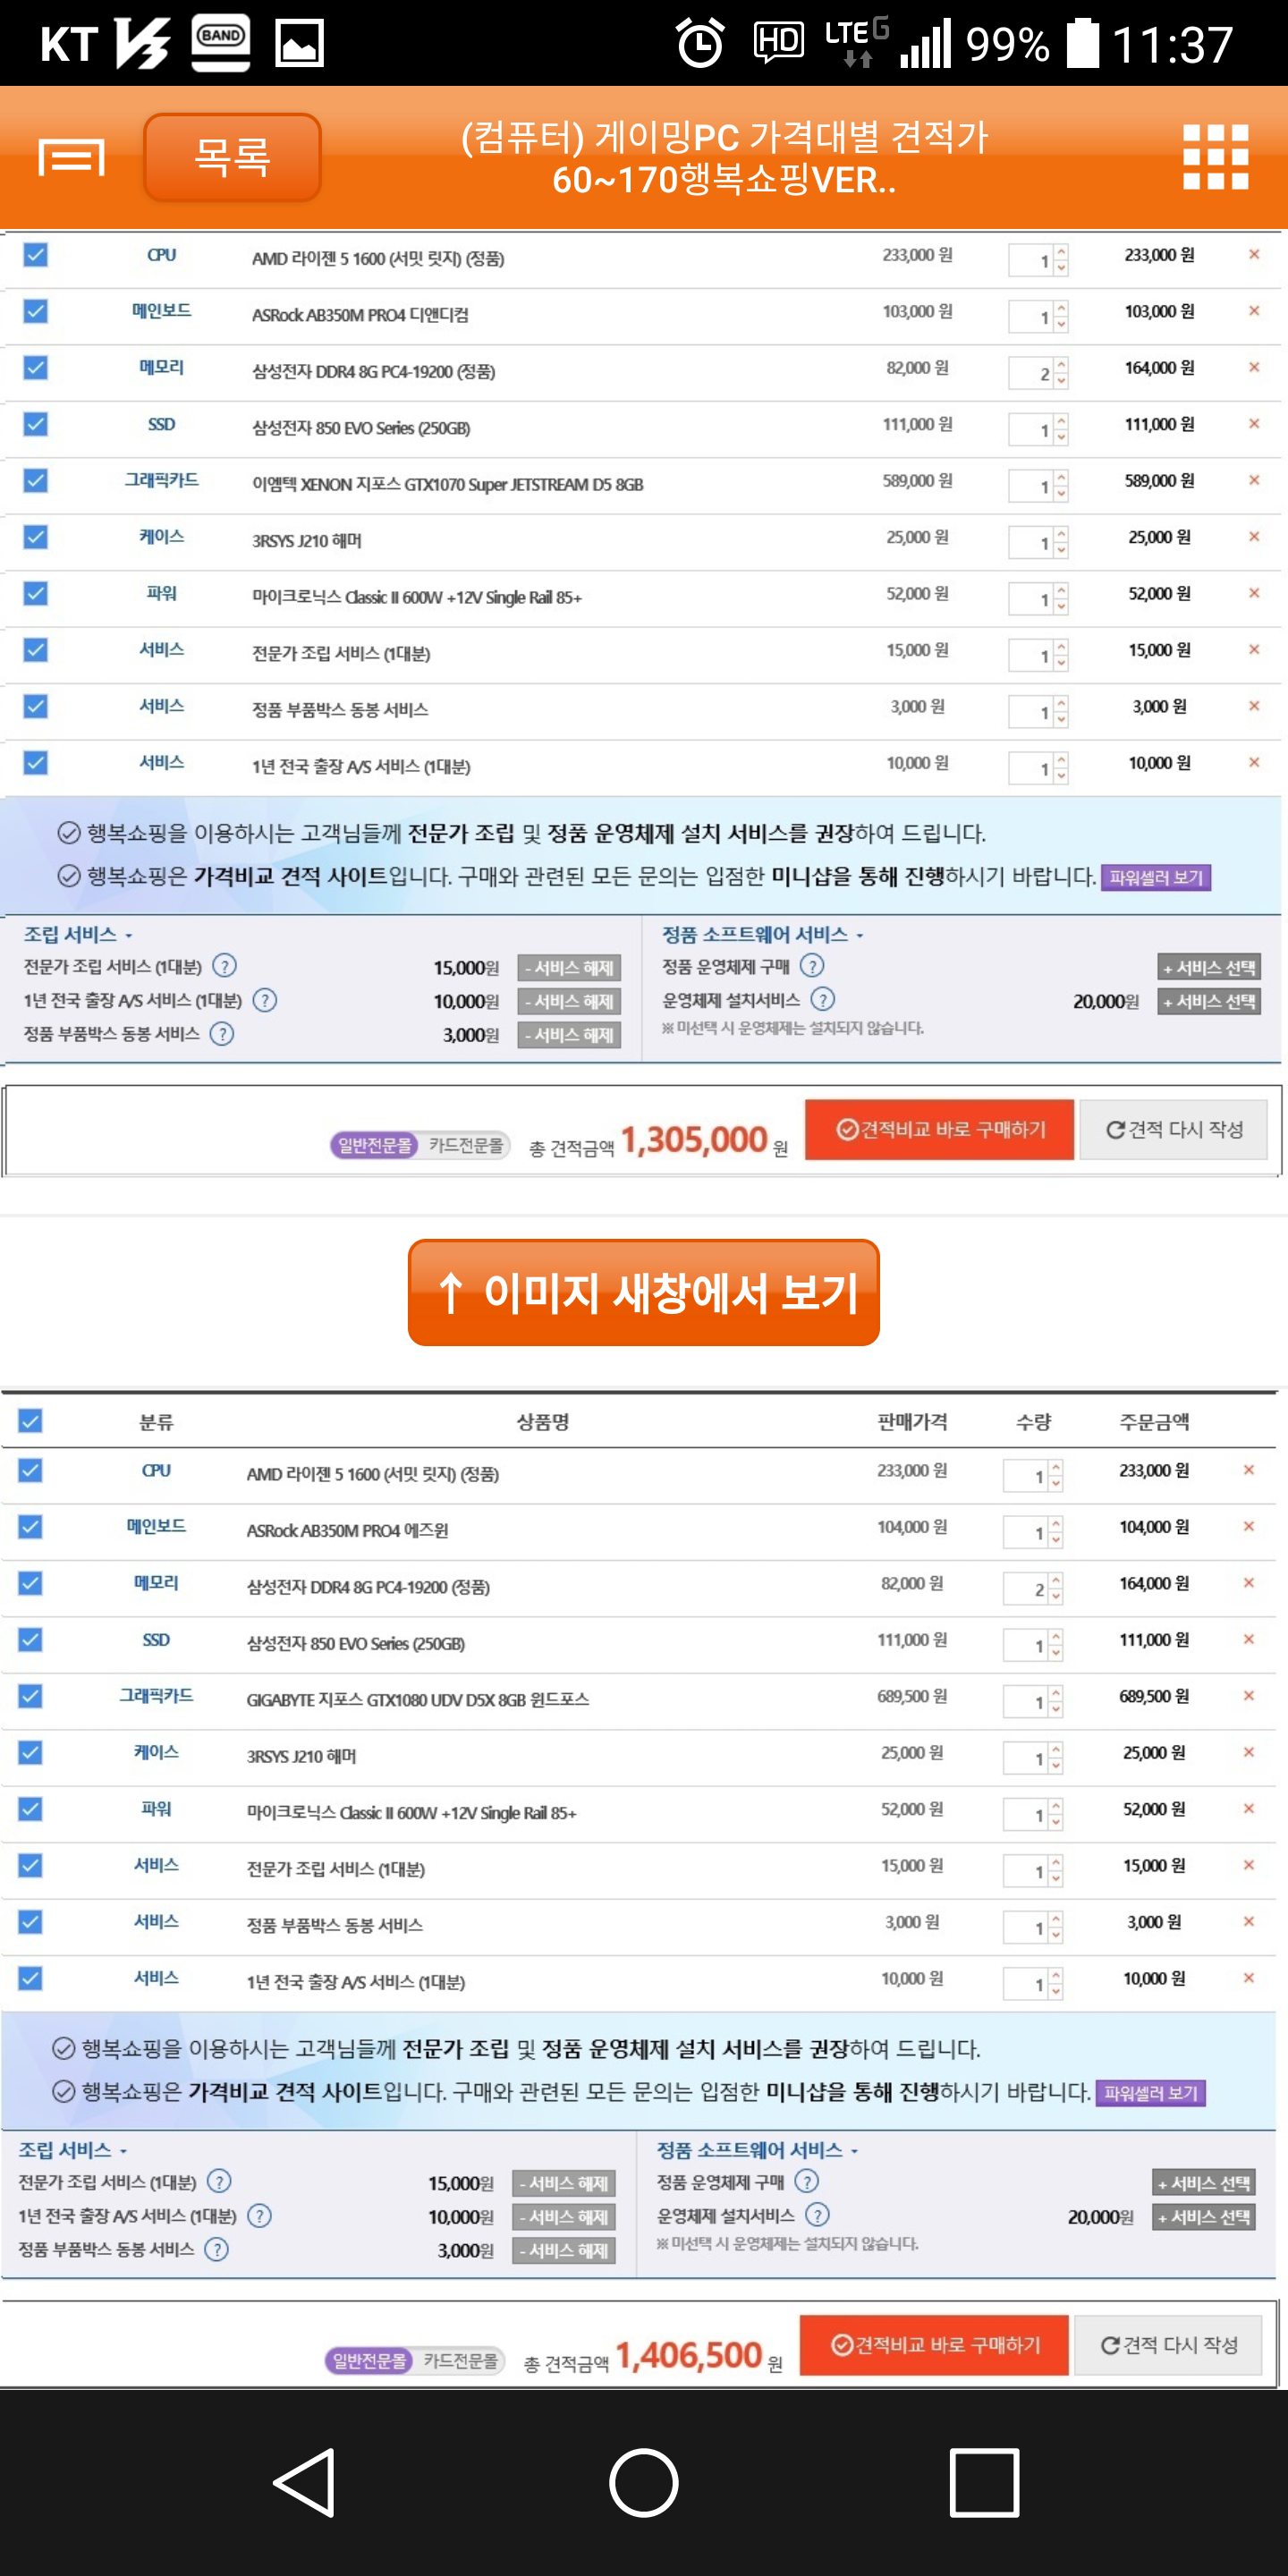The width and height of the screenshot is (1288, 2576).
Task: Select 일반전문몰 tab beside the 1,305,000원 total
Action: (374, 1145)
